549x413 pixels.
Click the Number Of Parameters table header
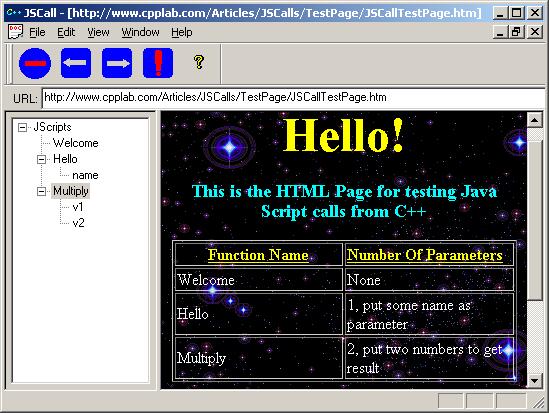click(429, 255)
